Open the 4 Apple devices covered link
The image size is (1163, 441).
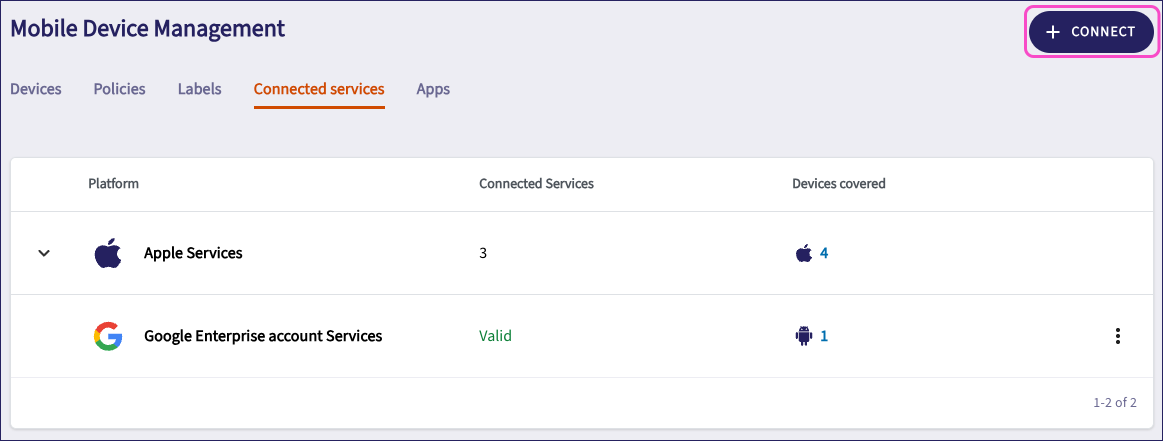click(824, 254)
